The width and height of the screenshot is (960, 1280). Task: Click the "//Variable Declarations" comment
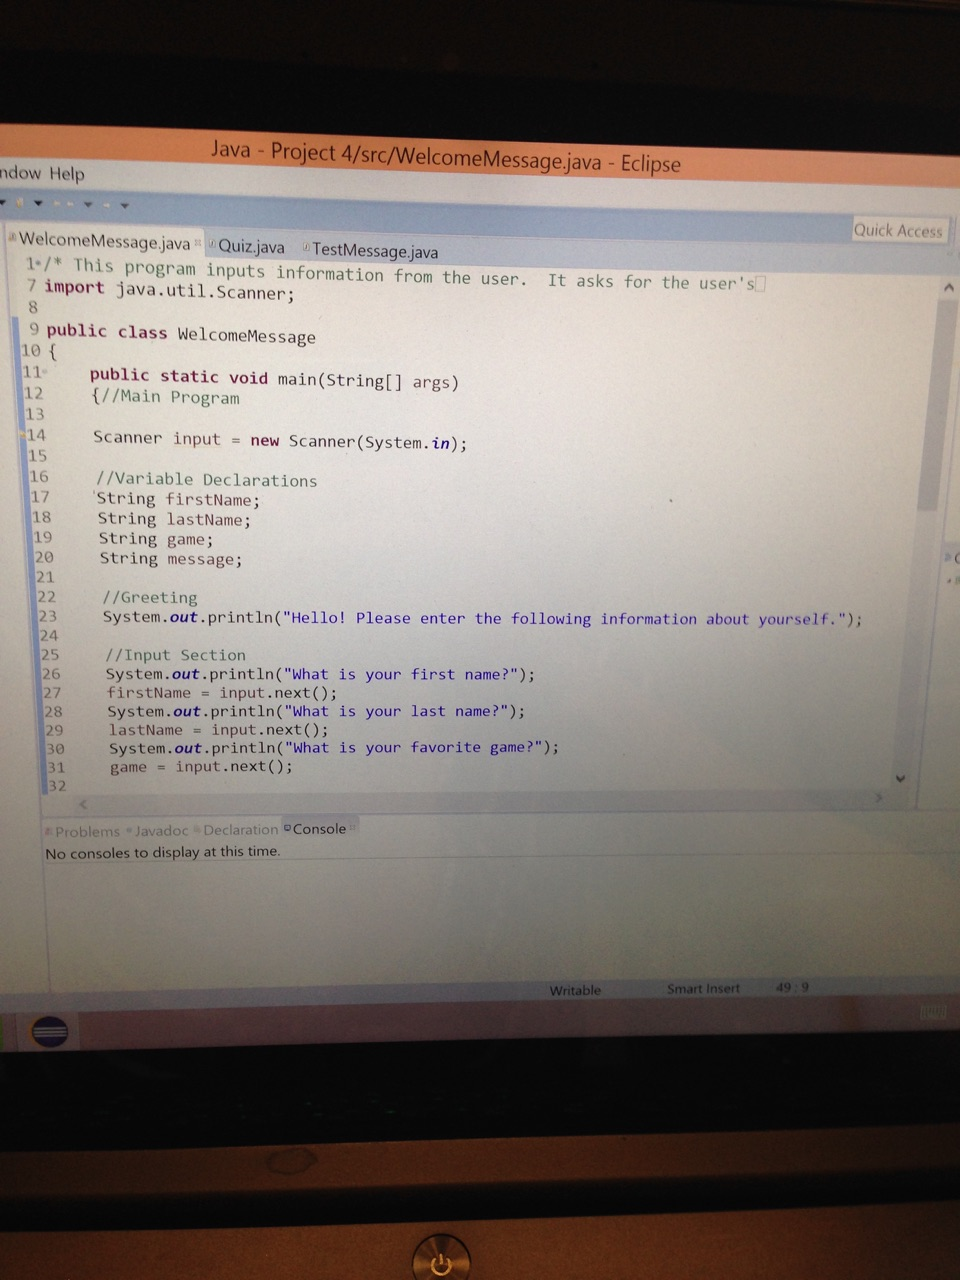[x=206, y=480]
